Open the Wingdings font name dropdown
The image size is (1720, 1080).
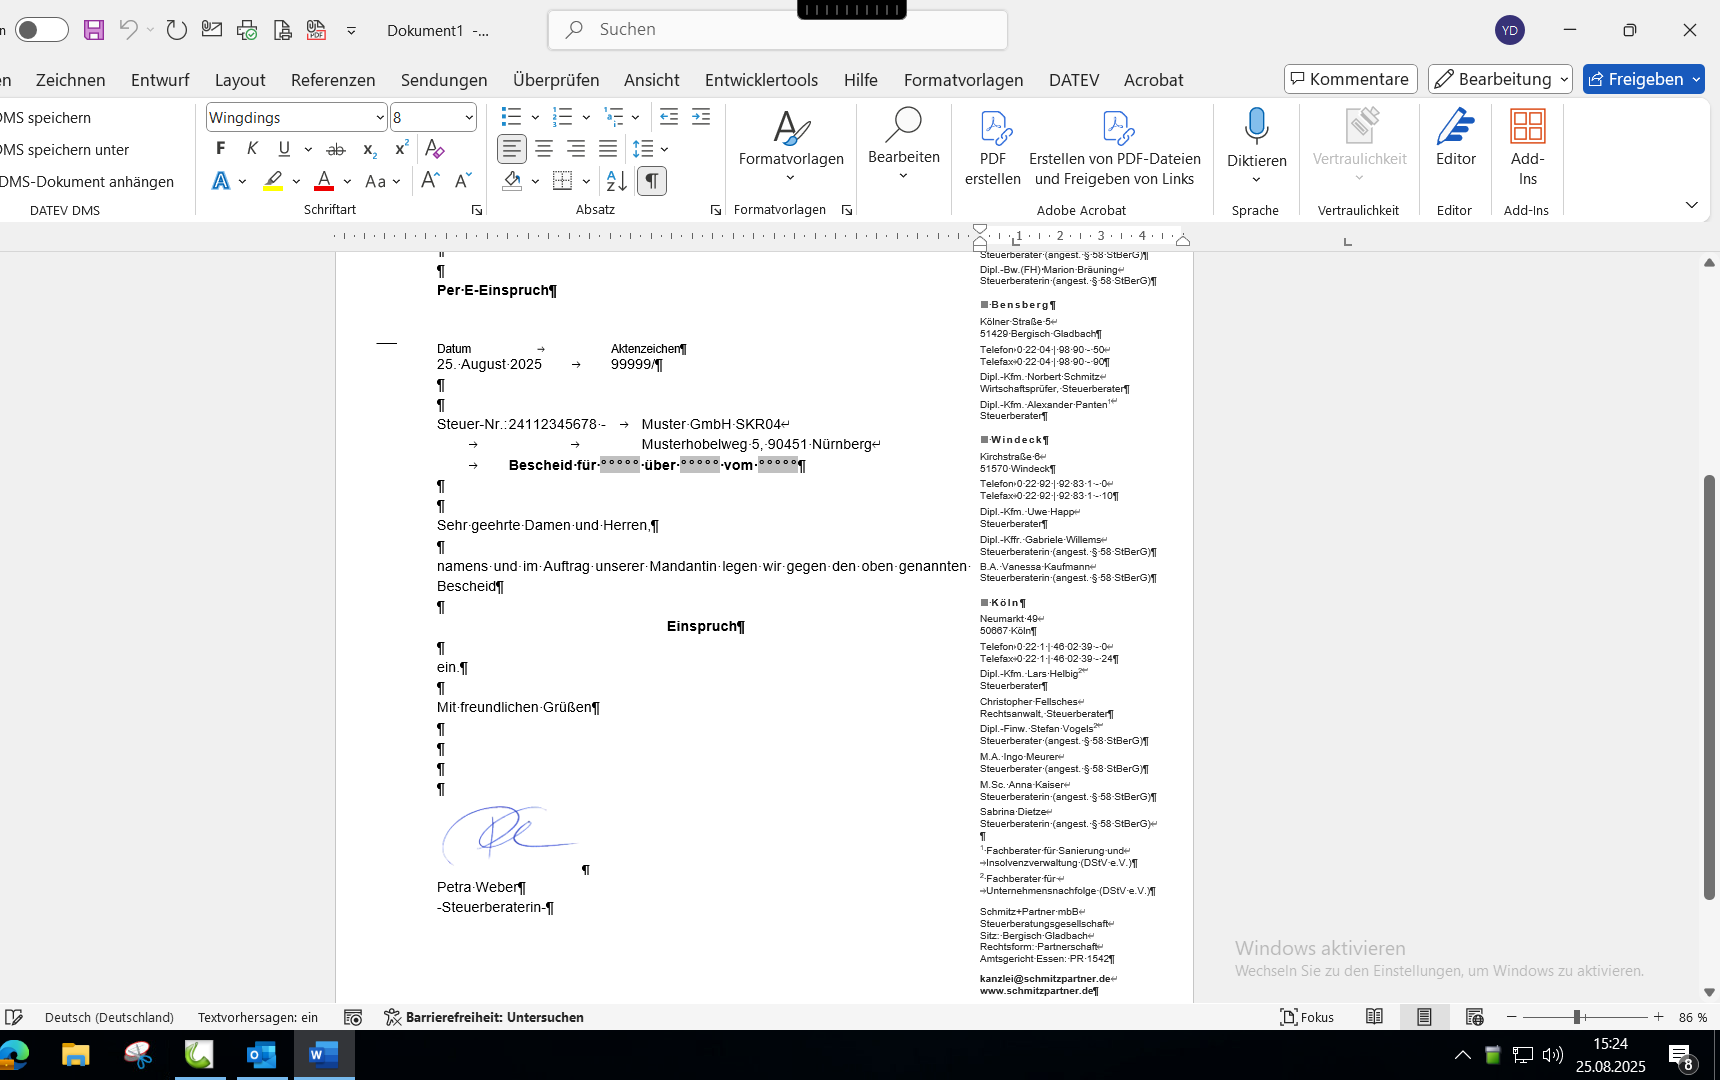pos(380,118)
